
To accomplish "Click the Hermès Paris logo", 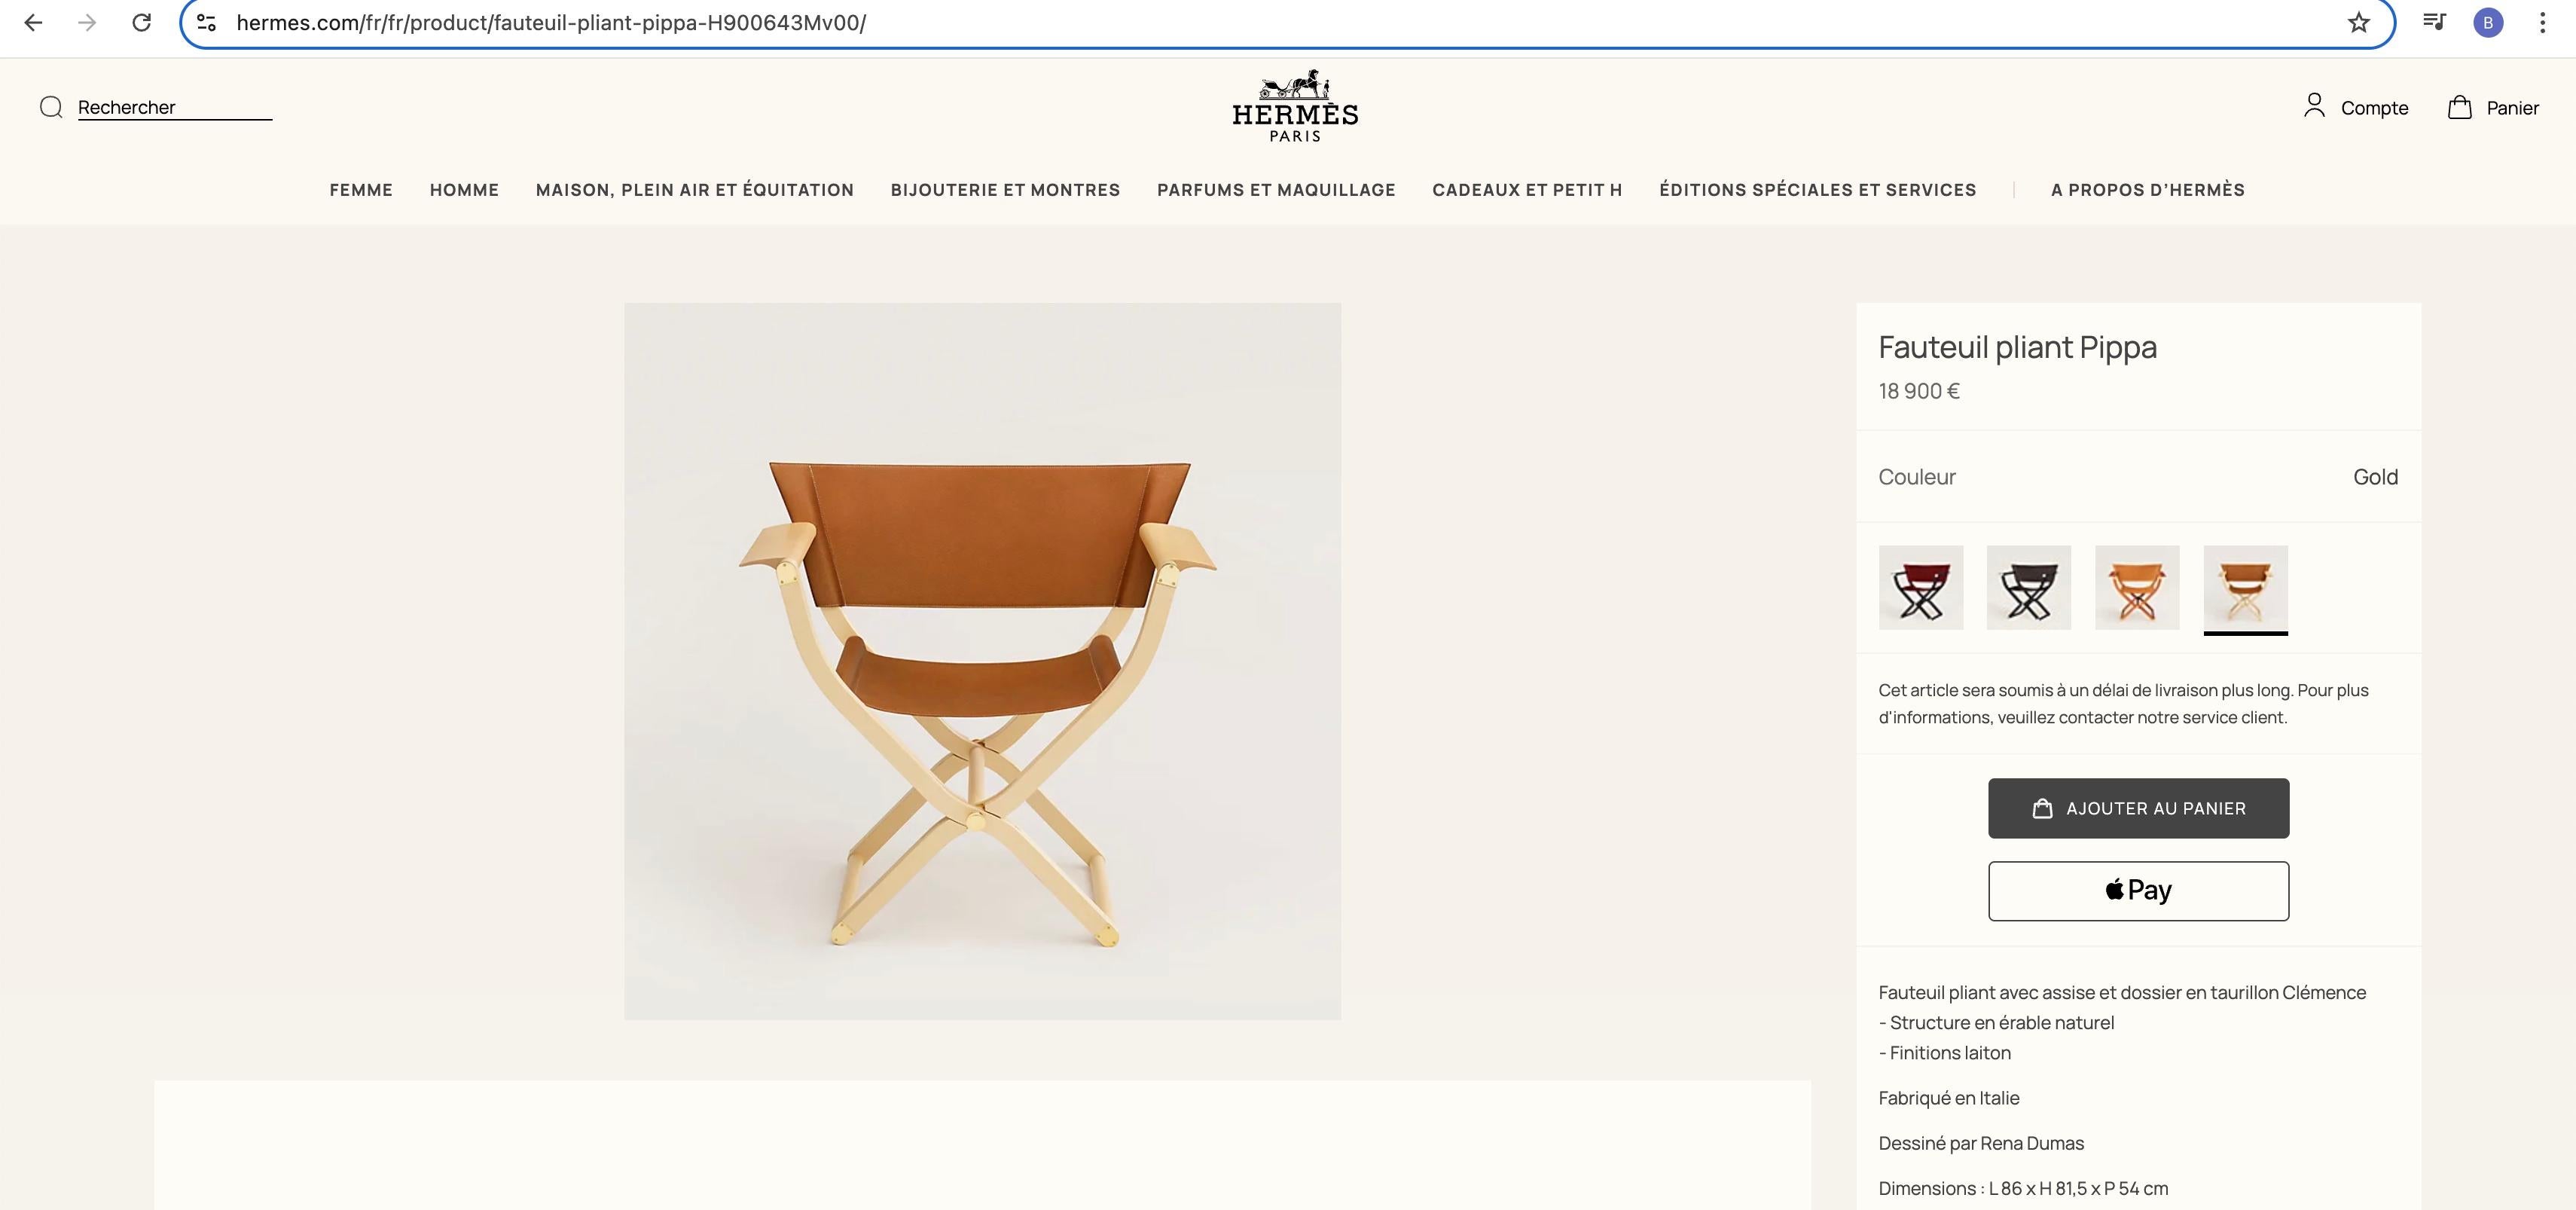I will click(1295, 106).
